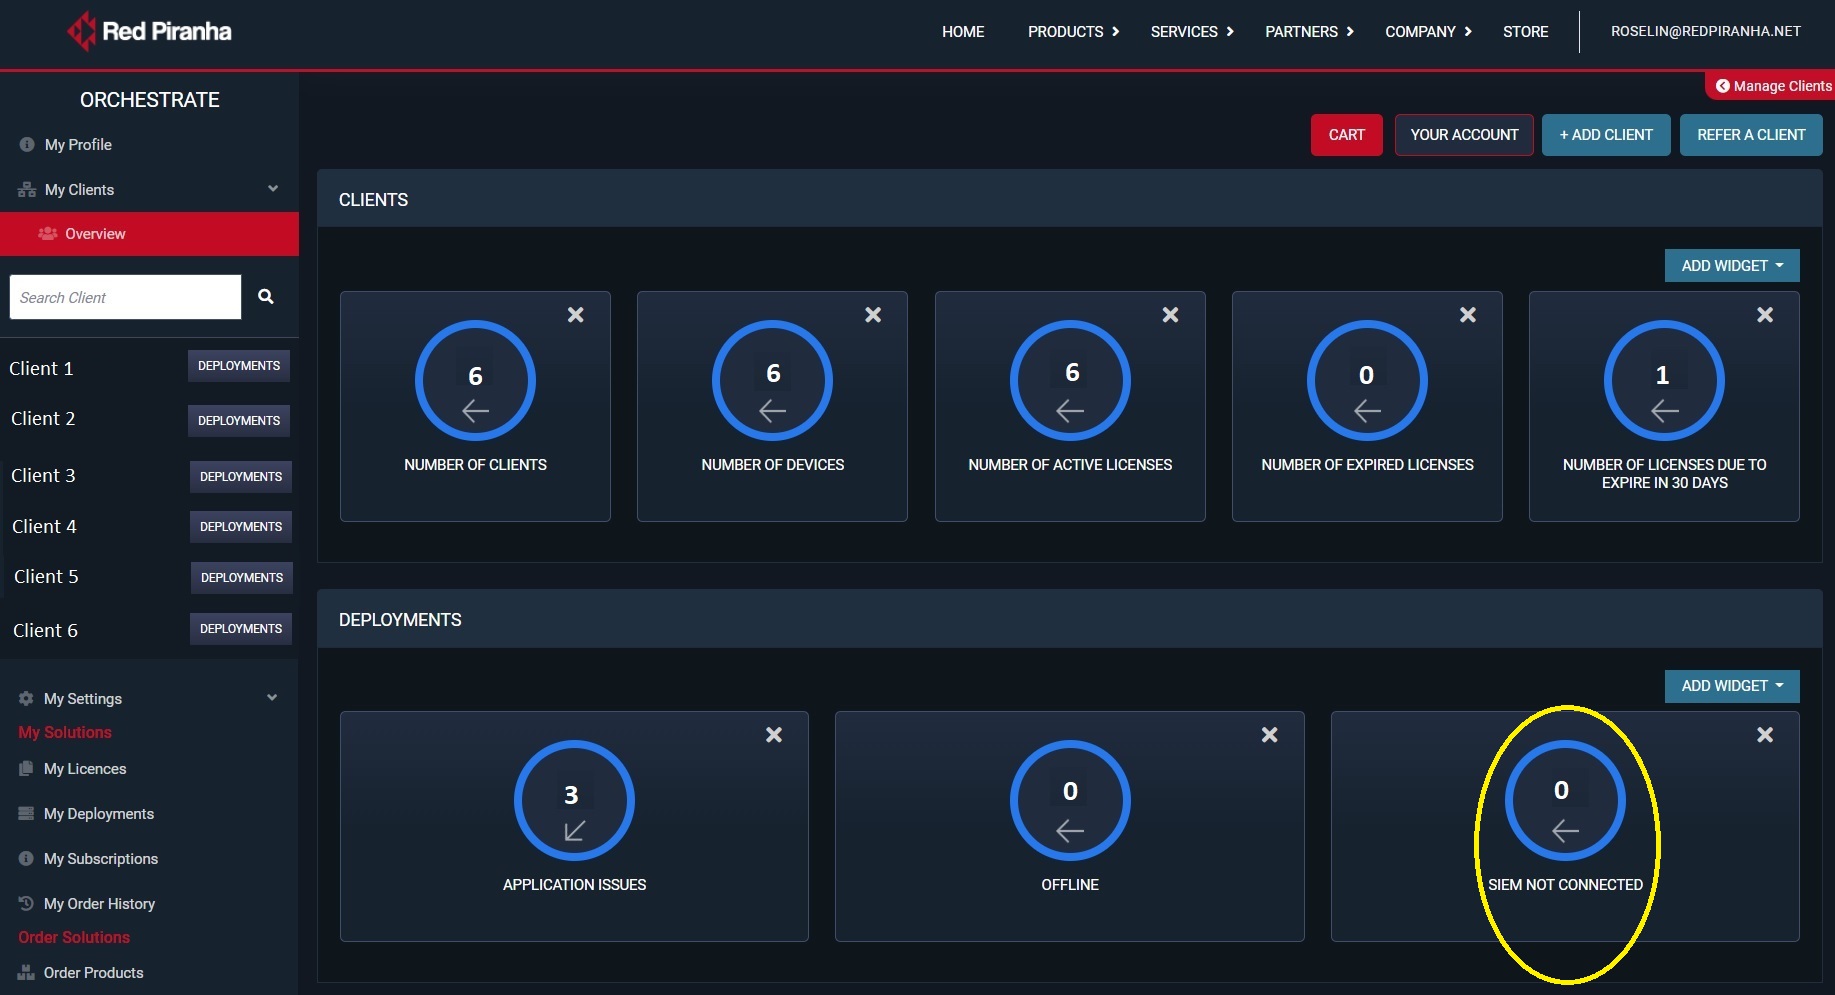This screenshot has width=1835, height=995.
Task: Click the SIEM Not Connected circle counter
Action: point(1565,801)
